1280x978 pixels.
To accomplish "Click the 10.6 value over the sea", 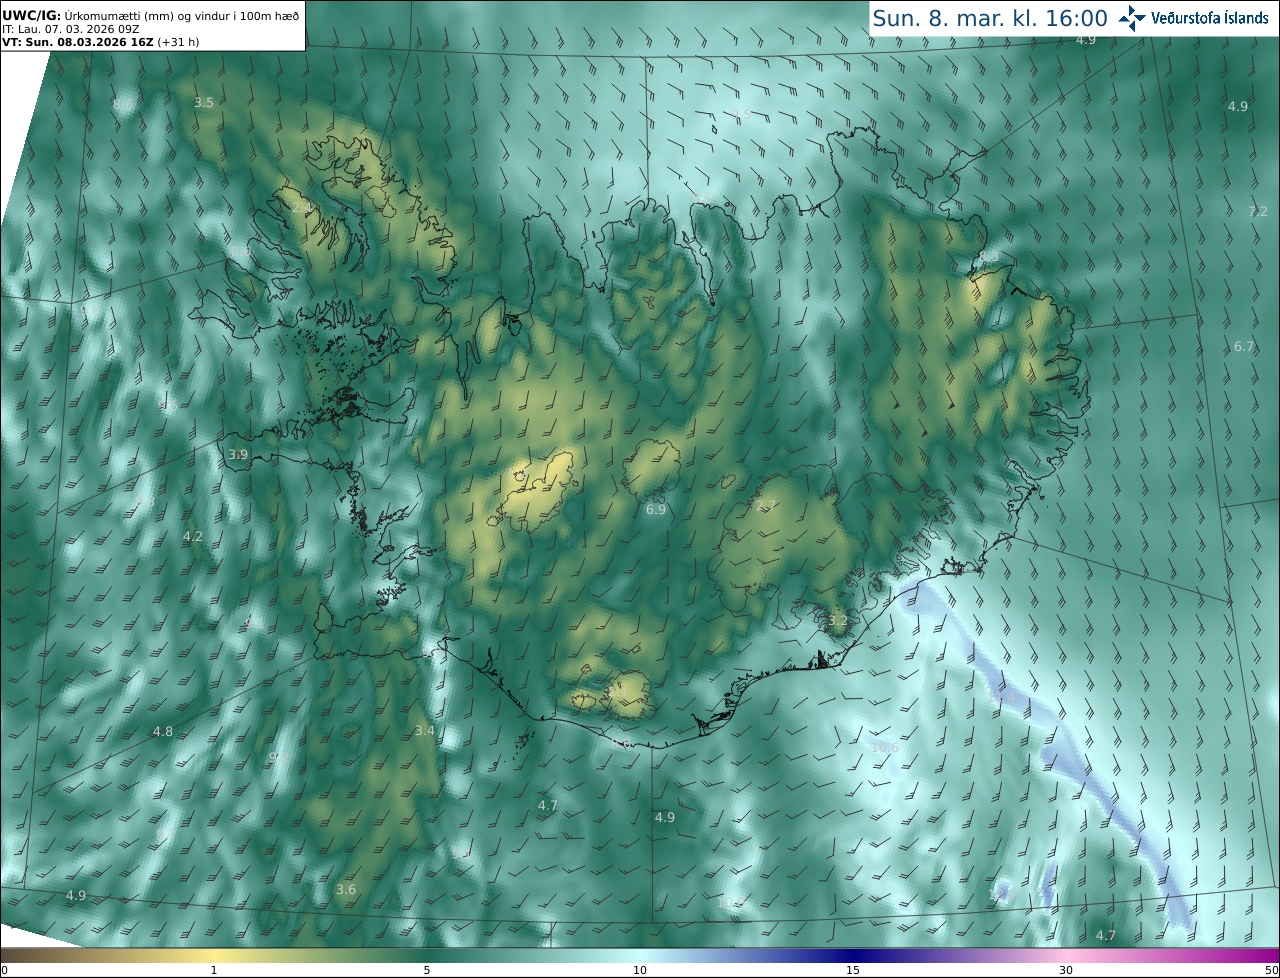I will point(885,748).
